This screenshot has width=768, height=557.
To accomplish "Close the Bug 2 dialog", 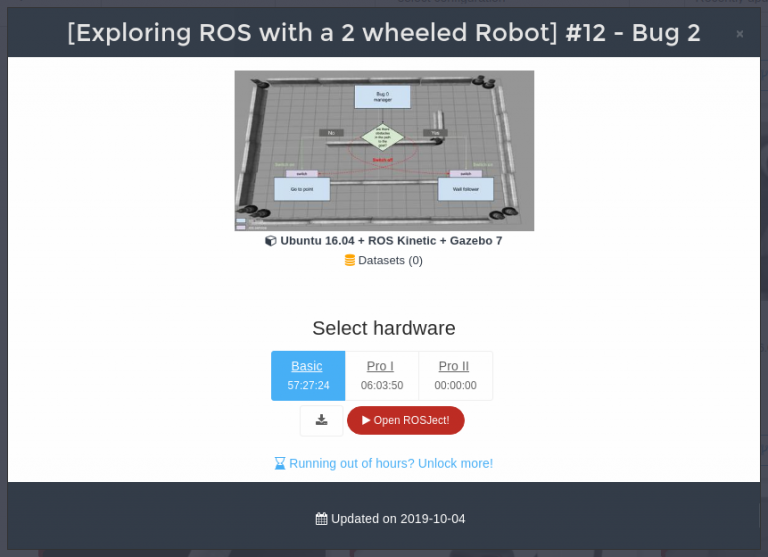I will tap(740, 34).
